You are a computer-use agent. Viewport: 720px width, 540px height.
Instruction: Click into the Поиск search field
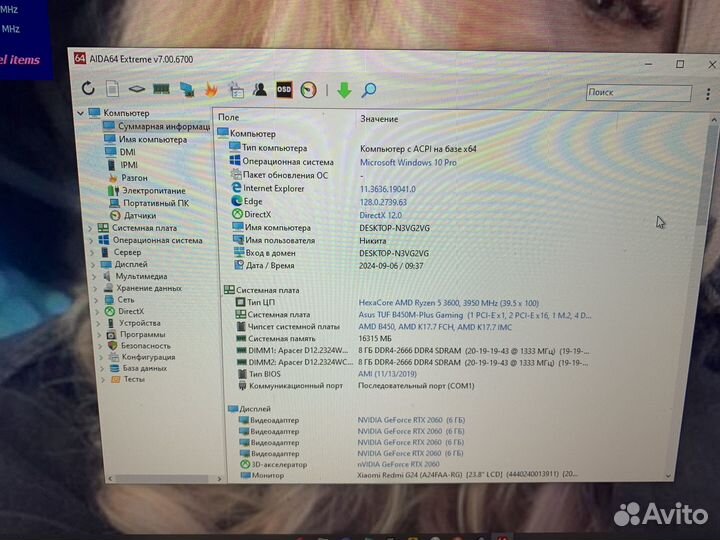[639, 93]
